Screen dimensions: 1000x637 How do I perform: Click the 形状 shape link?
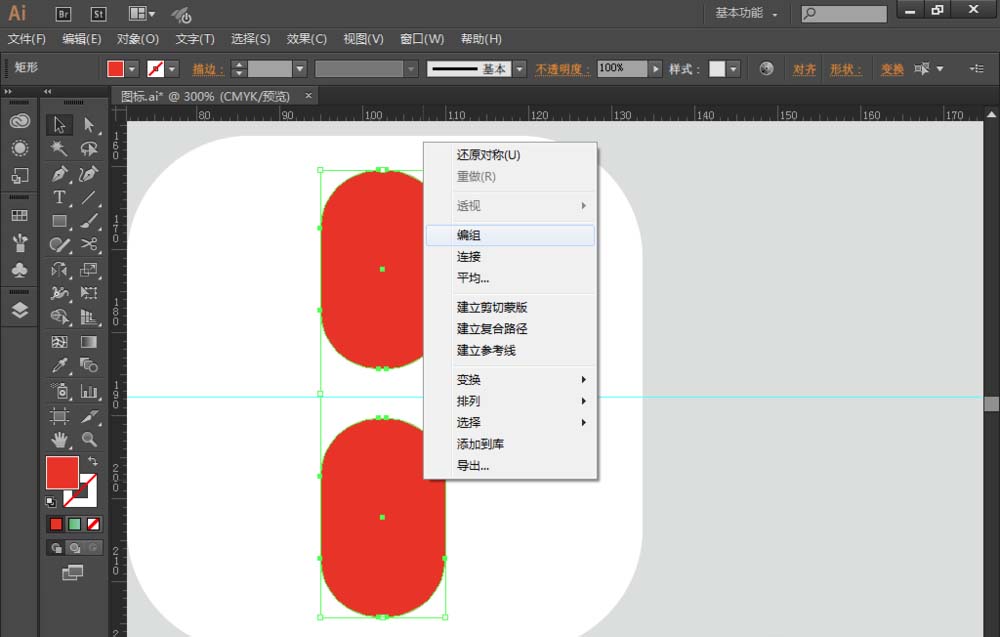click(x=846, y=69)
